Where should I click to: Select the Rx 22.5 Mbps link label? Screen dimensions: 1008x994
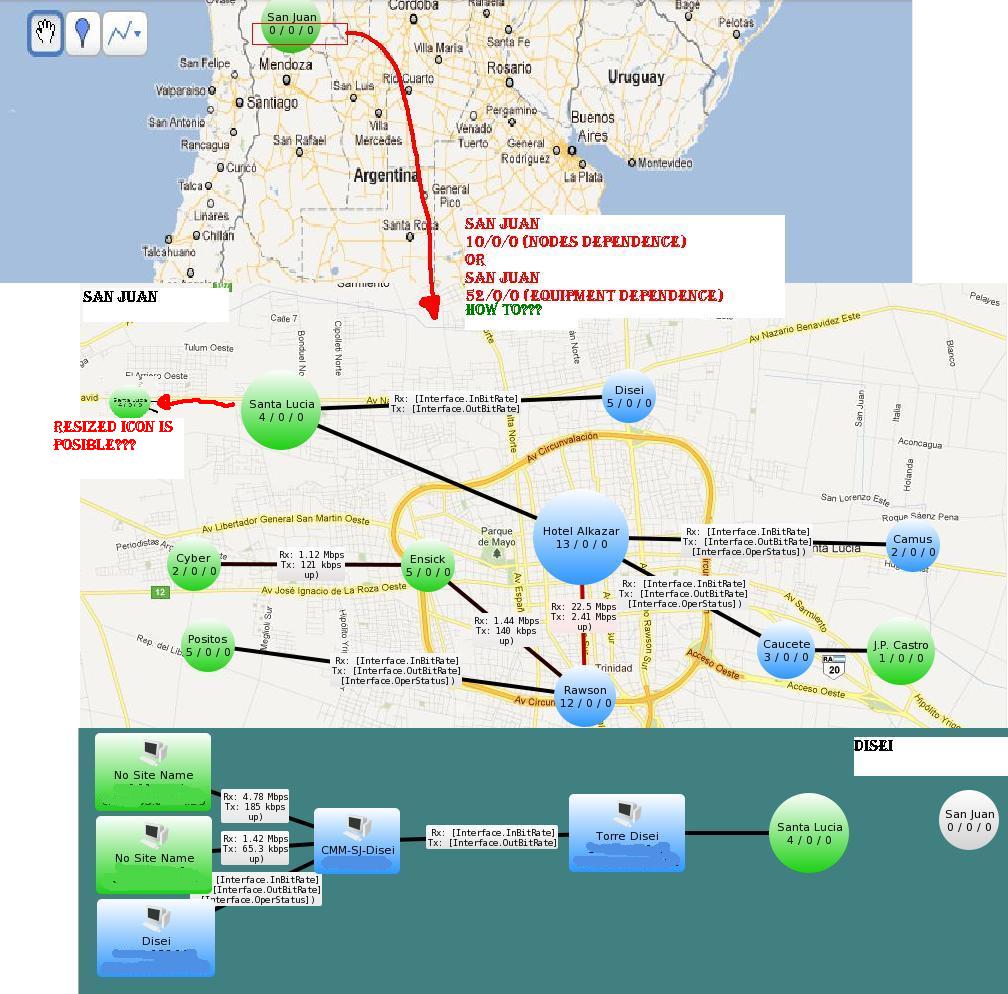584,617
